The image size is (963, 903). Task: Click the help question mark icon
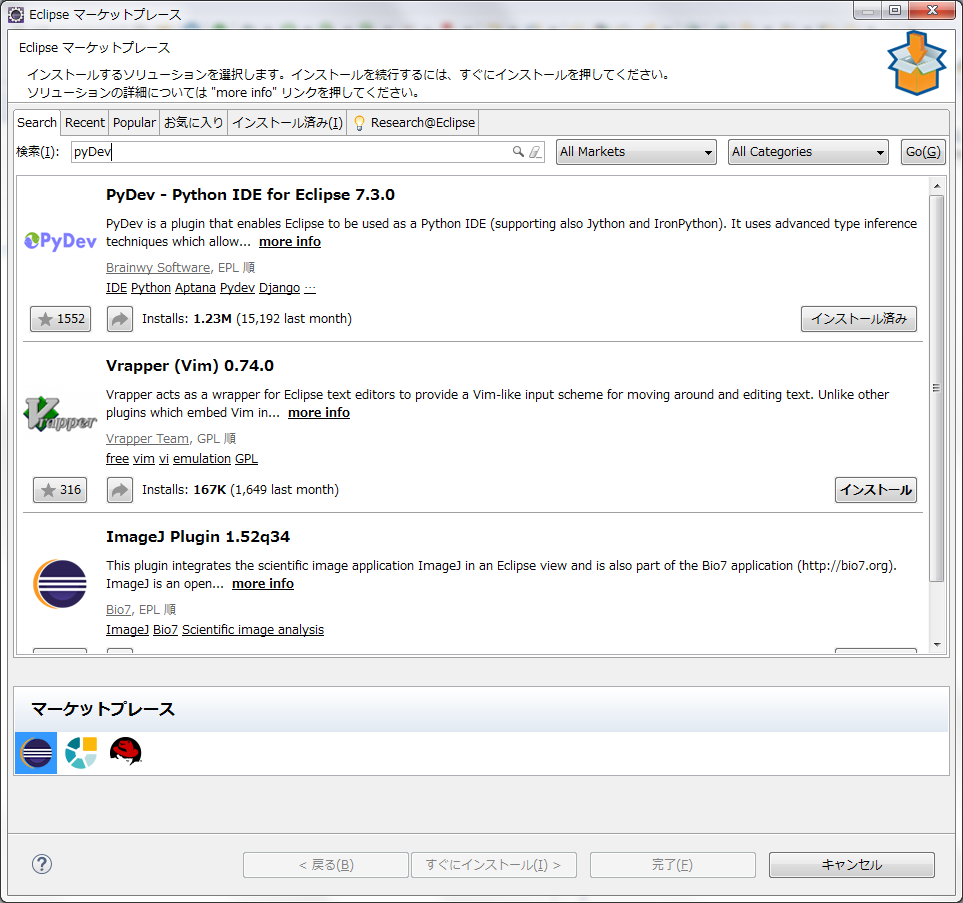(42, 864)
